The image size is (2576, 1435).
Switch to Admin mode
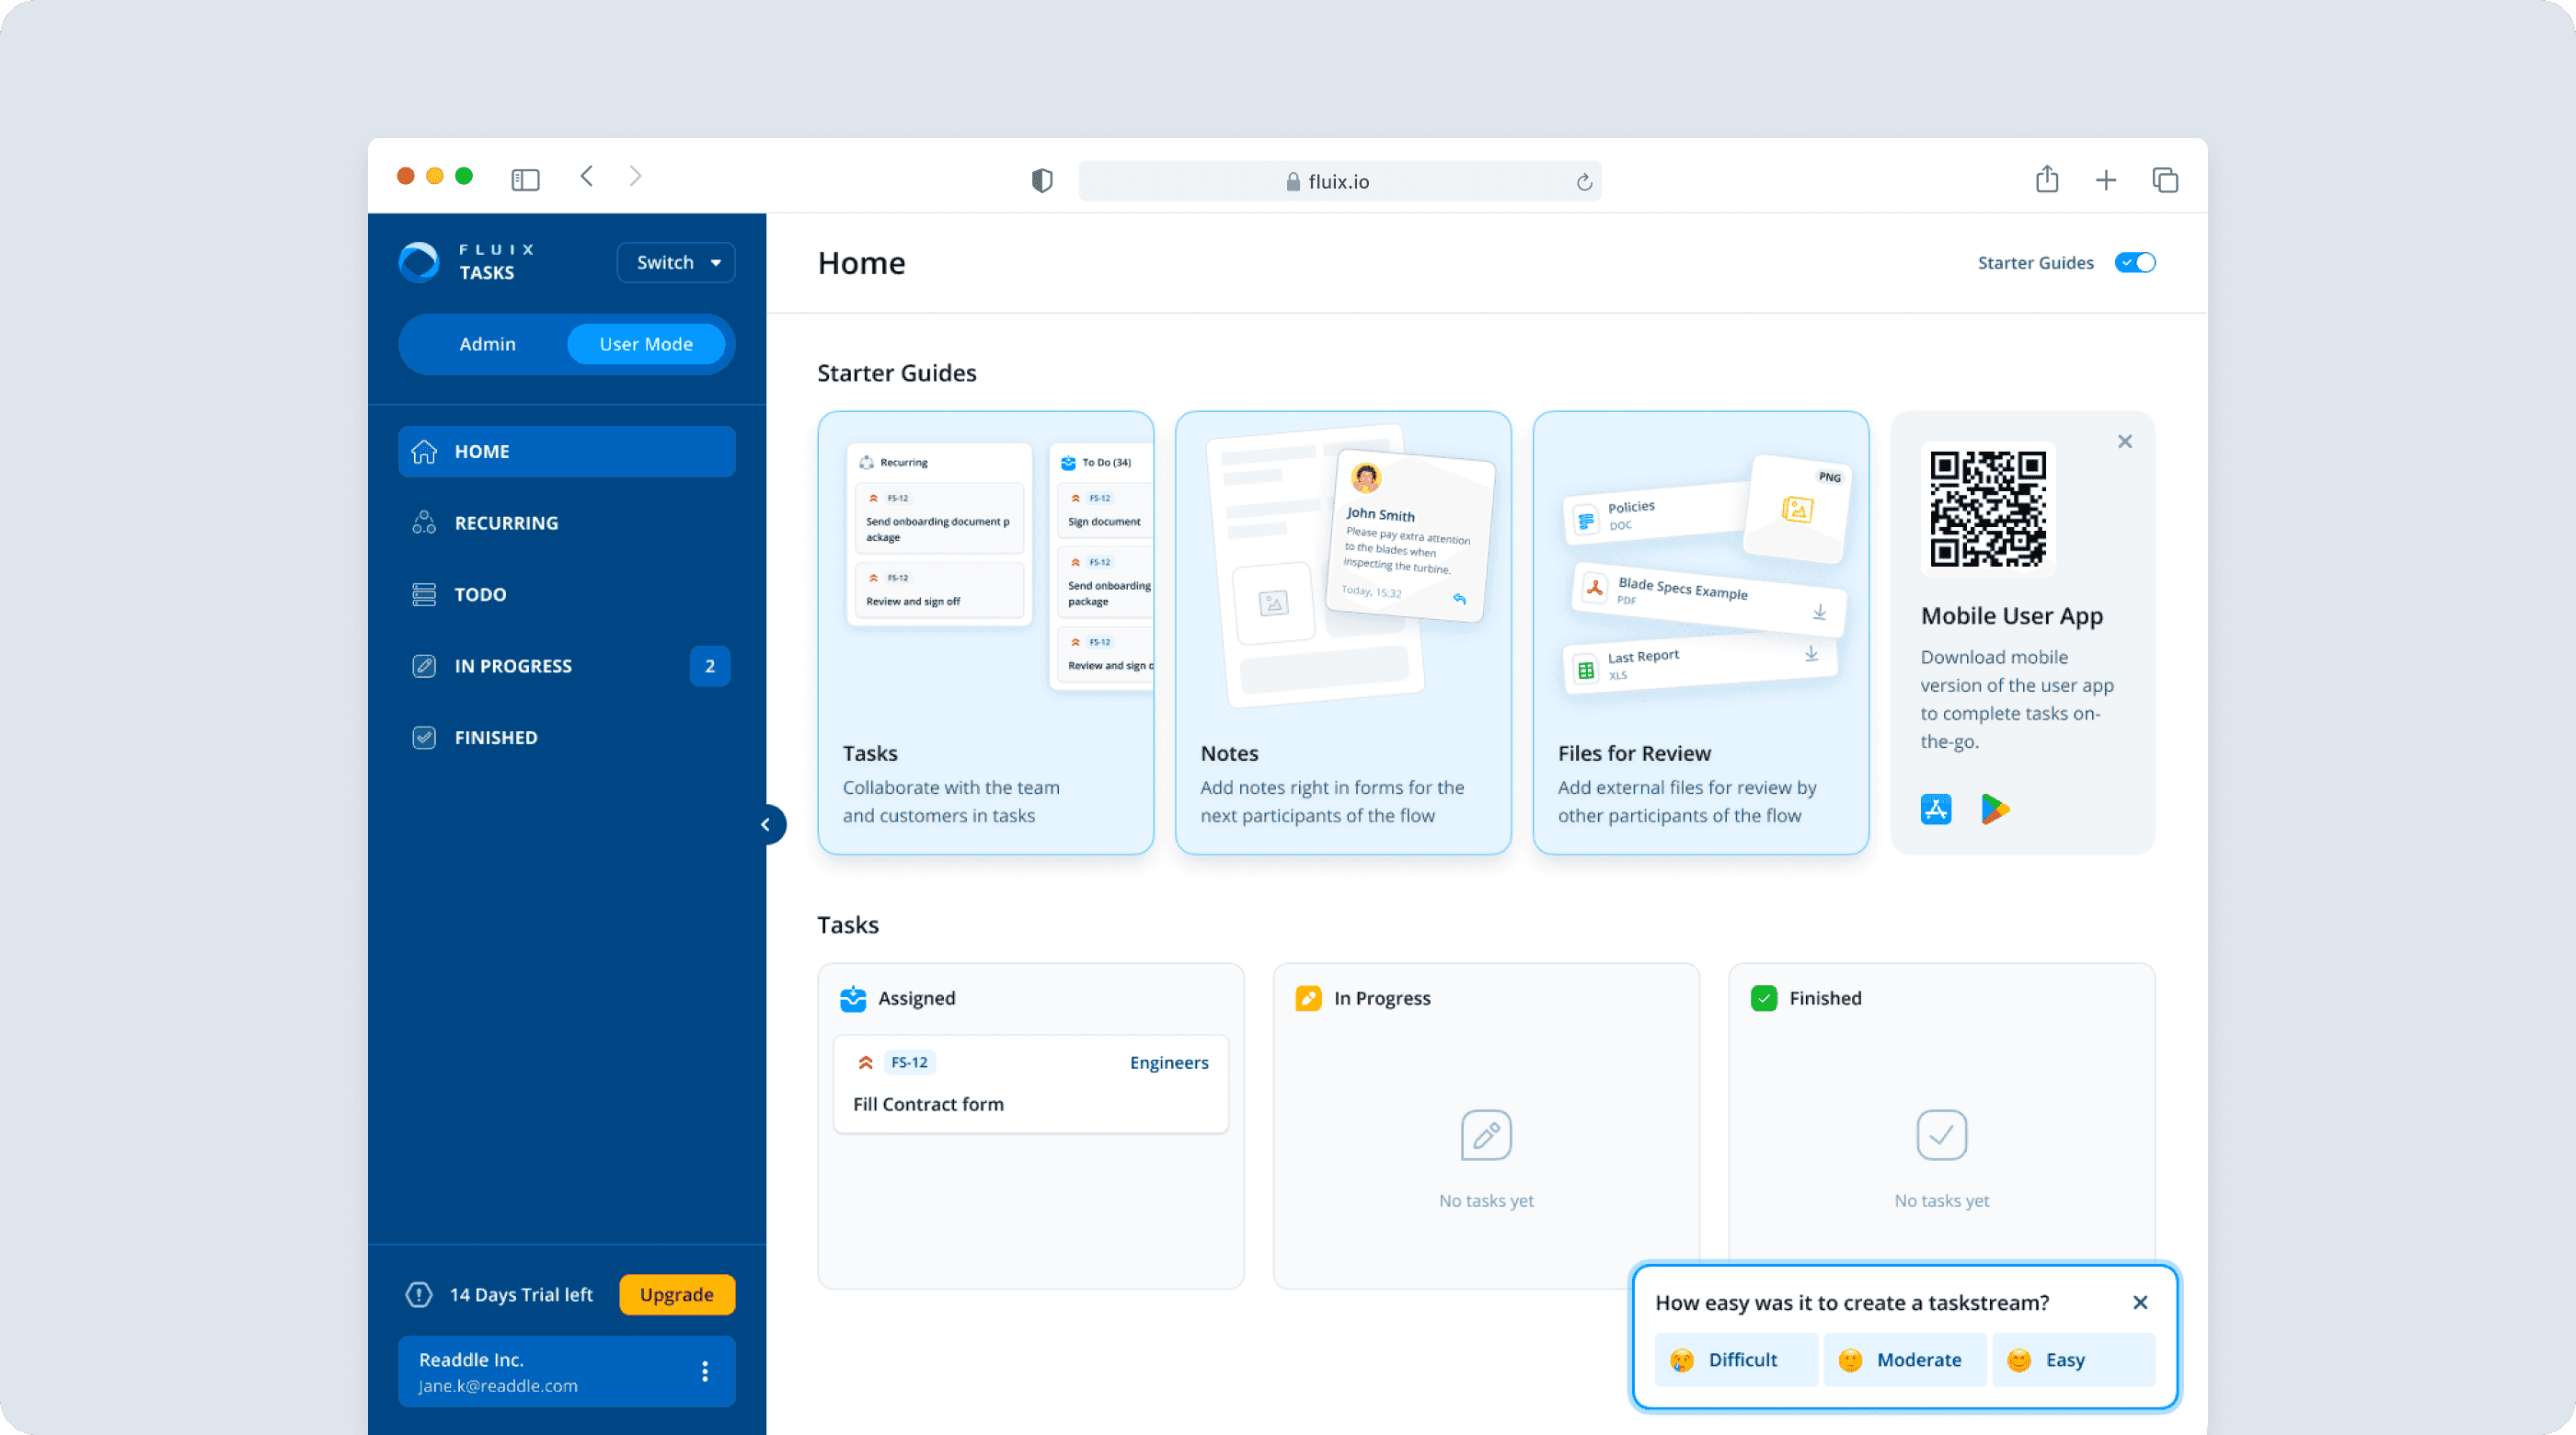click(x=487, y=344)
